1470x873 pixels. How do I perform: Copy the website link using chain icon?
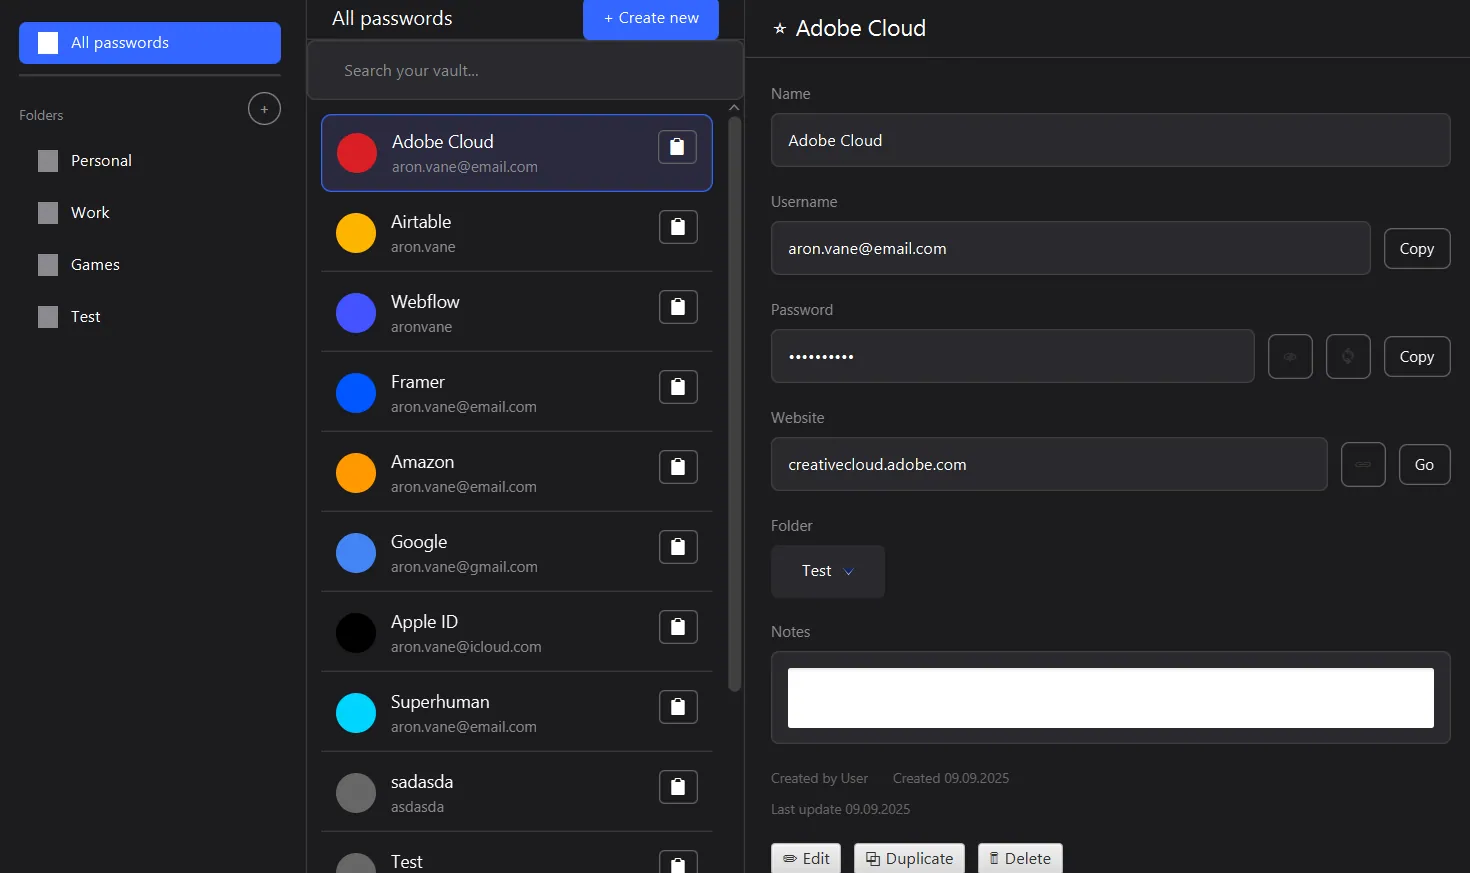point(1363,465)
